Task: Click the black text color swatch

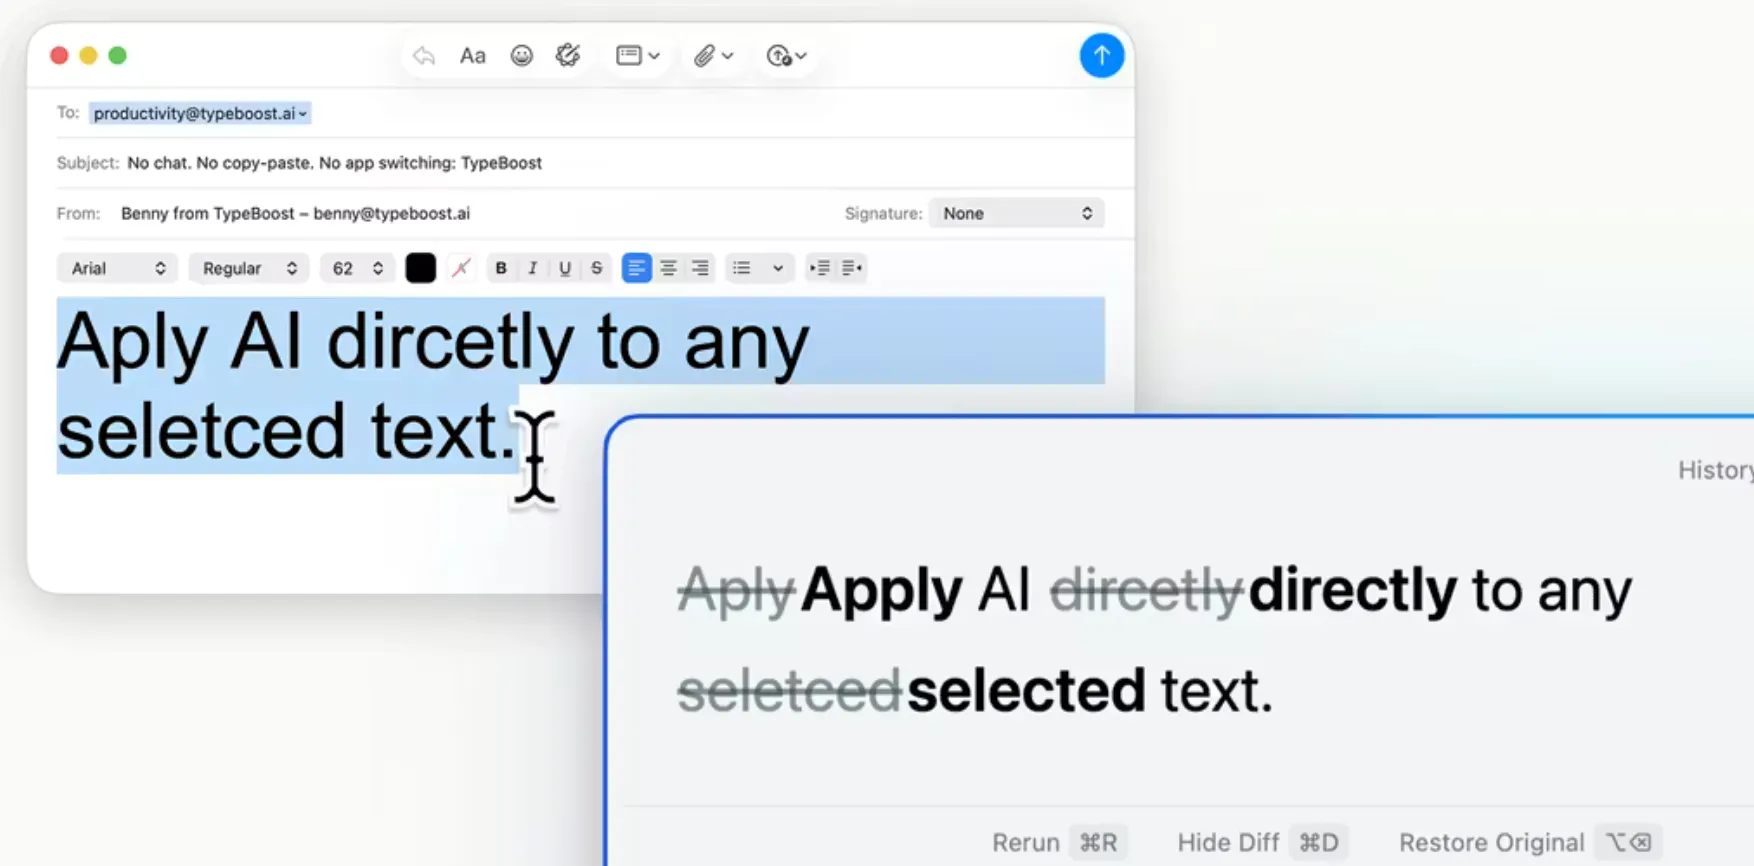Action: pyautogui.click(x=421, y=268)
